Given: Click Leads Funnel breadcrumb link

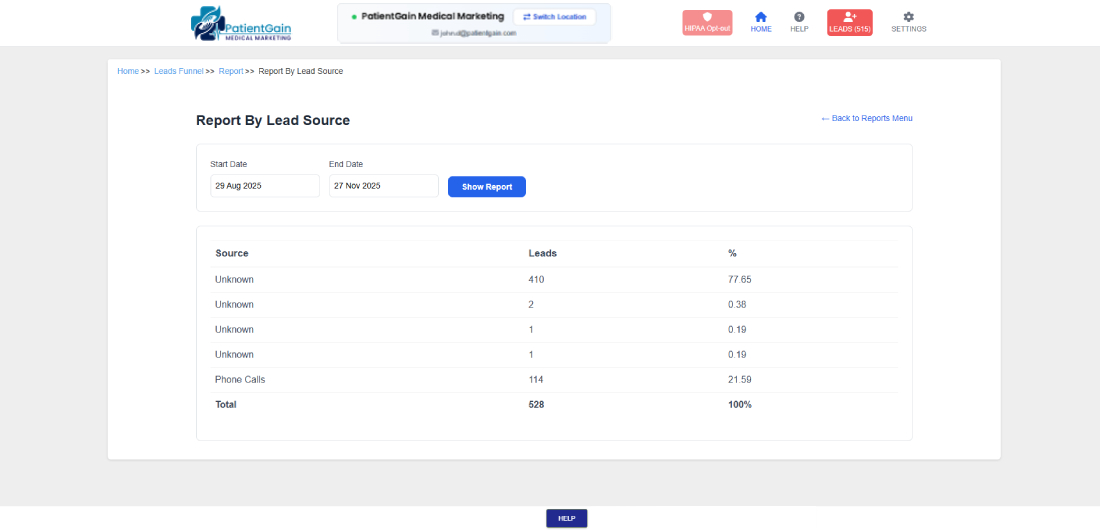Looking at the screenshot, I should click(x=179, y=71).
